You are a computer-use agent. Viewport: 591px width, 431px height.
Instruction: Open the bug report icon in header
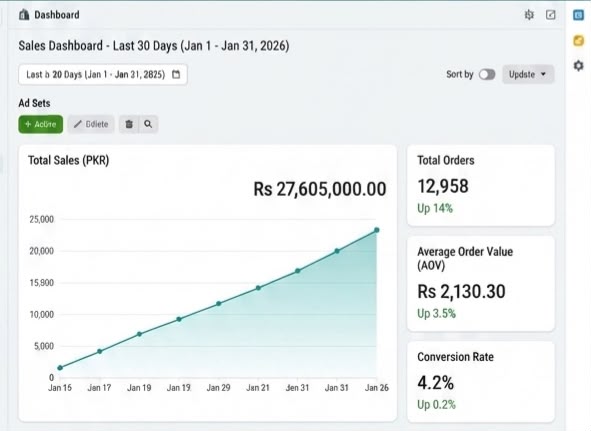529,15
